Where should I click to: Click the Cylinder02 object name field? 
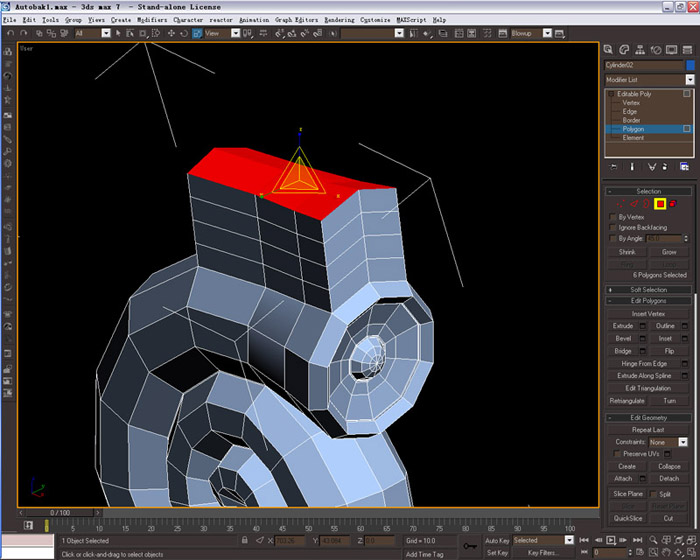coord(643,65)
